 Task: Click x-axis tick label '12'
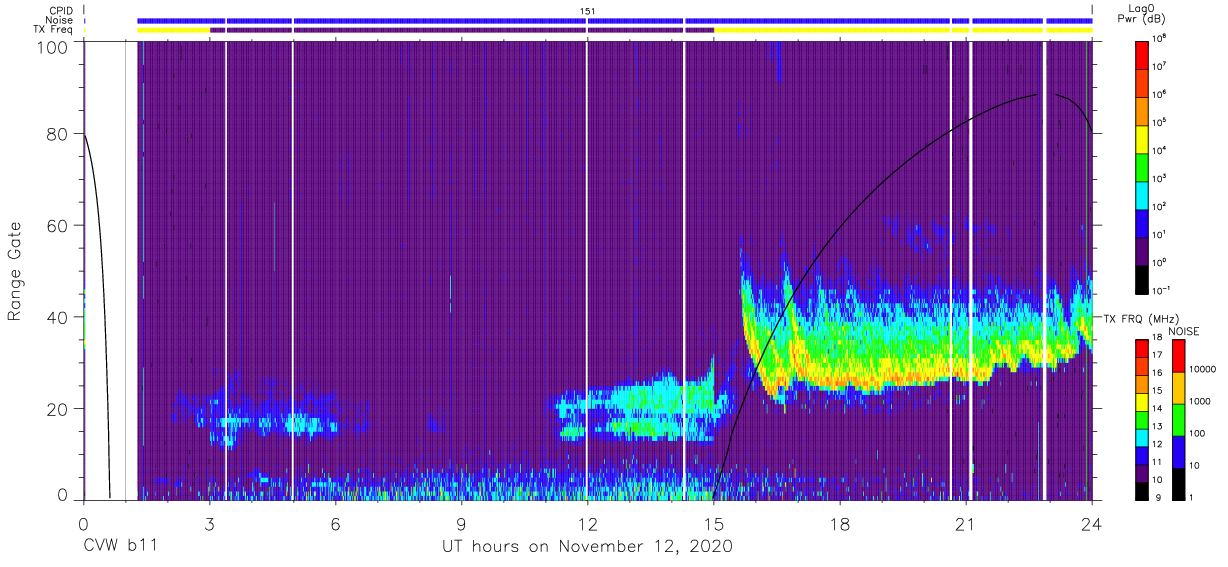click(x=588, y=523)
